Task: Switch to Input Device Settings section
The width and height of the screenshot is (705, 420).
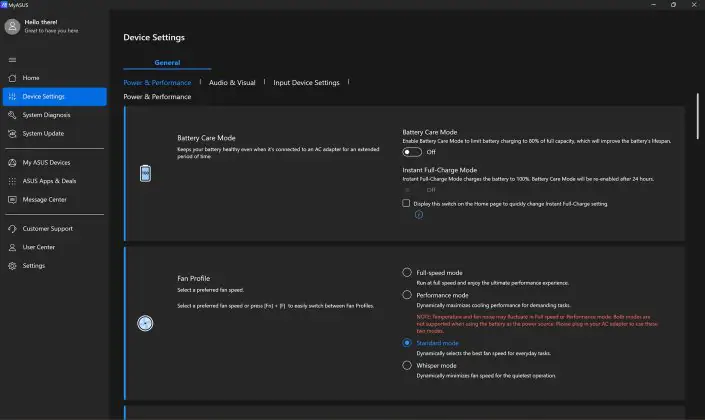Action: [x=306, y=83]
